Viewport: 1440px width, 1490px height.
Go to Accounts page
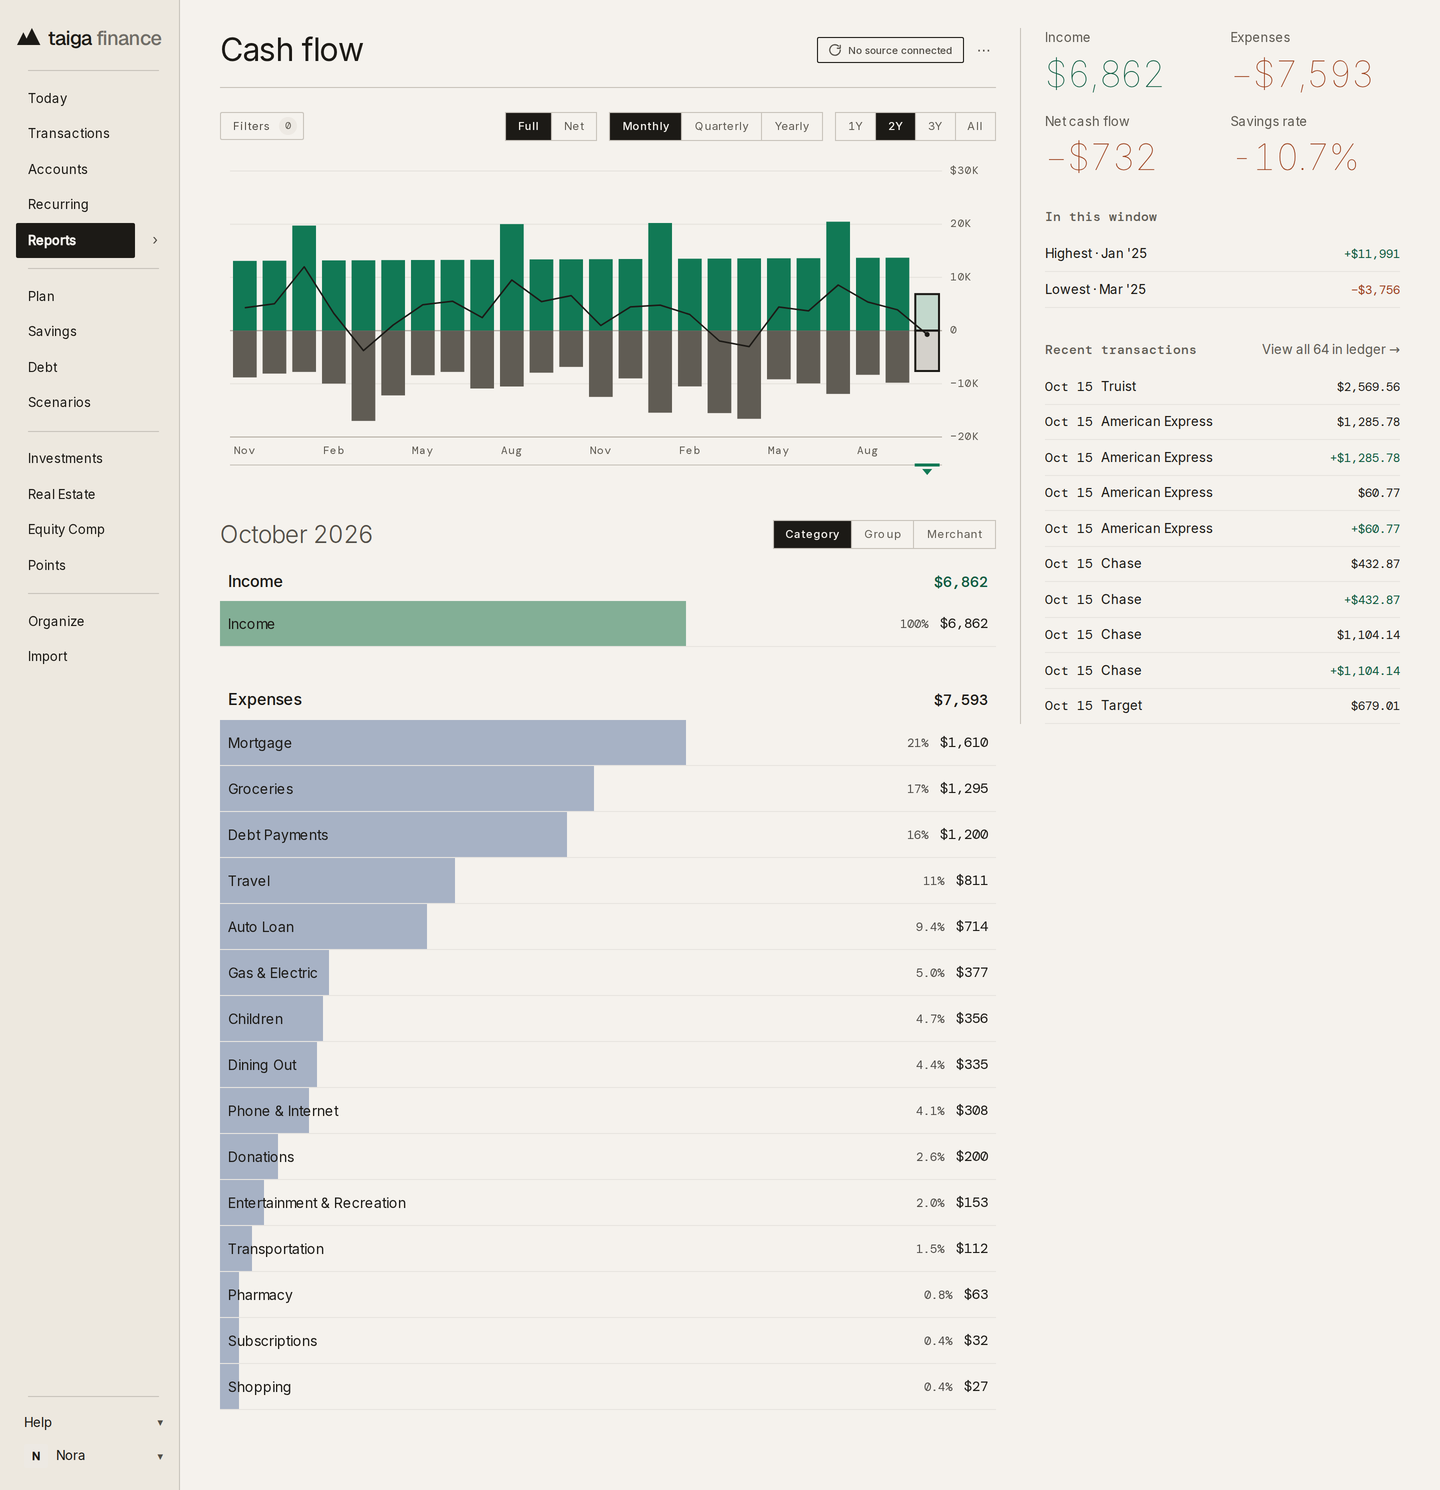(58, 169)
